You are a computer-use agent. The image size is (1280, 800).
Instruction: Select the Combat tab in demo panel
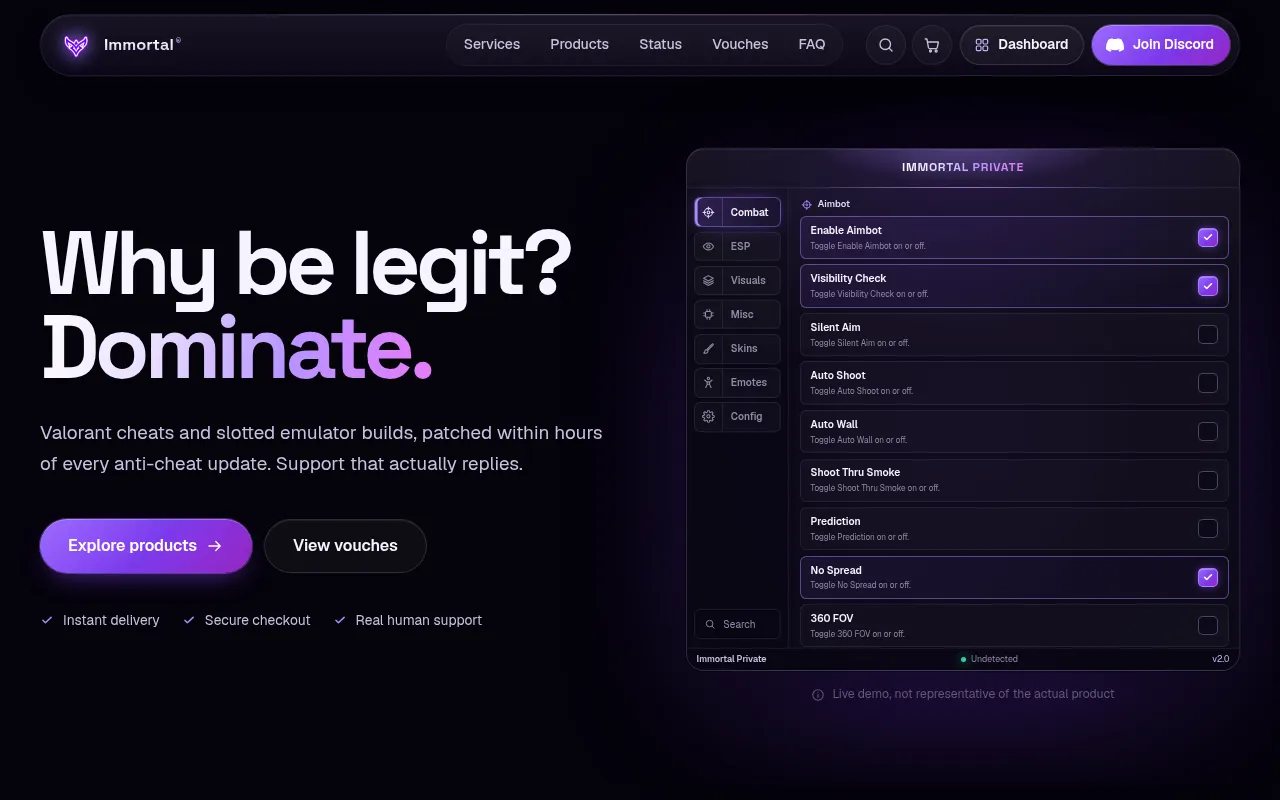738,212
